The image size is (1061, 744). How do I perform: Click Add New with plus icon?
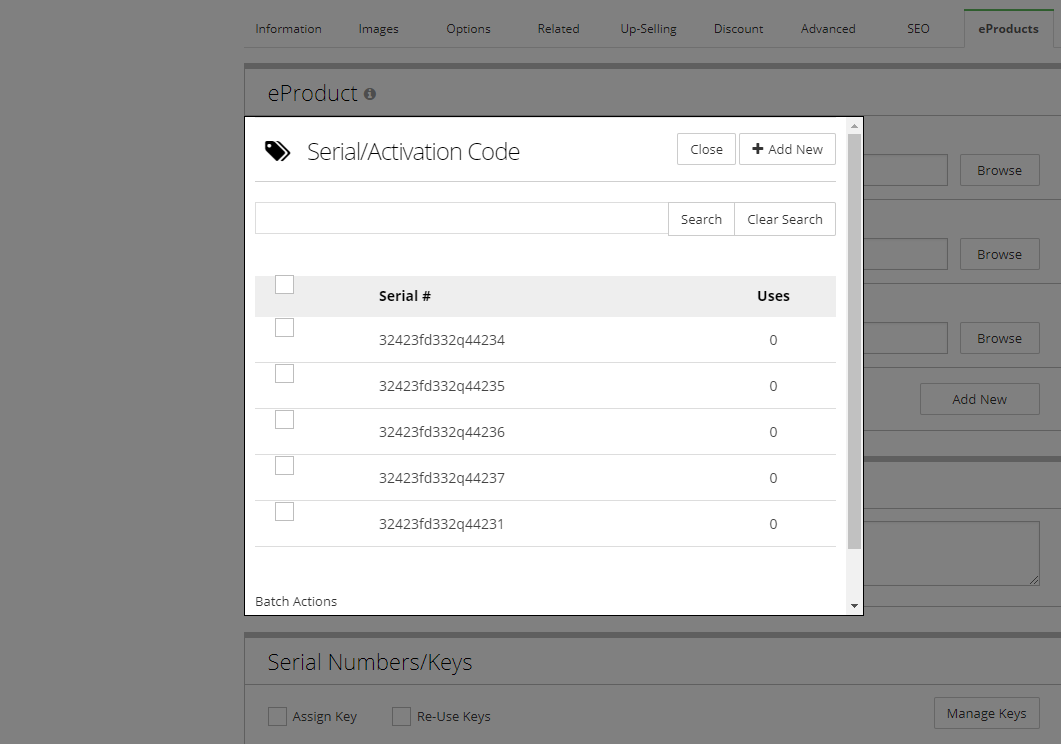point(787,149)
